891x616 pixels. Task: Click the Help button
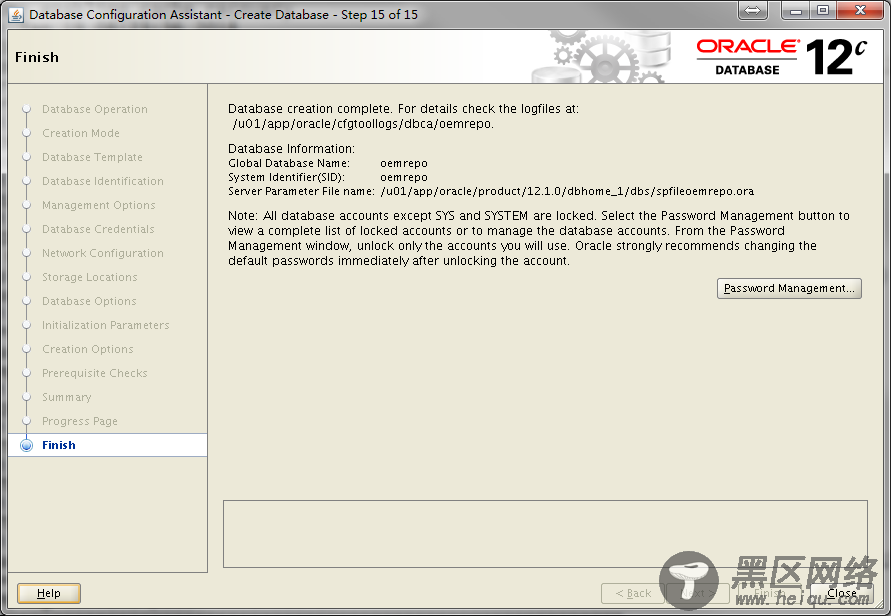(49, 593)
